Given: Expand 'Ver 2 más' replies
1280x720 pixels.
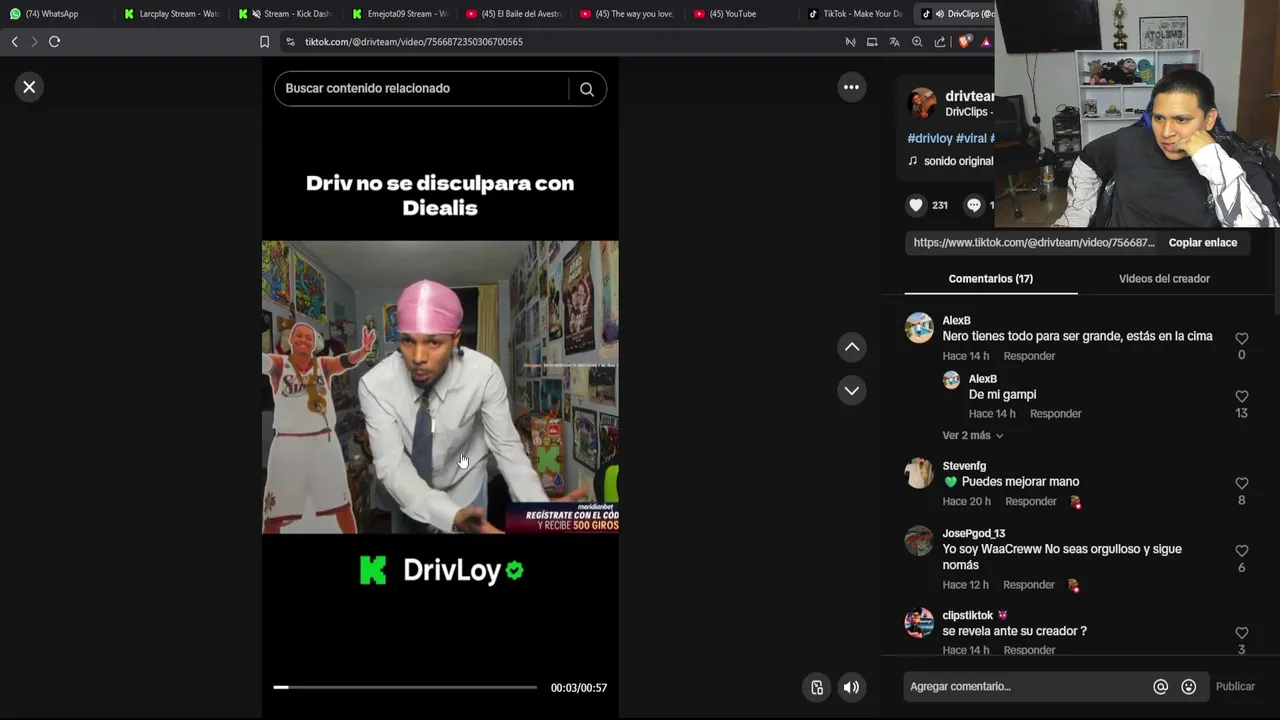Looking at the screenshot, I should coord(973,435).
